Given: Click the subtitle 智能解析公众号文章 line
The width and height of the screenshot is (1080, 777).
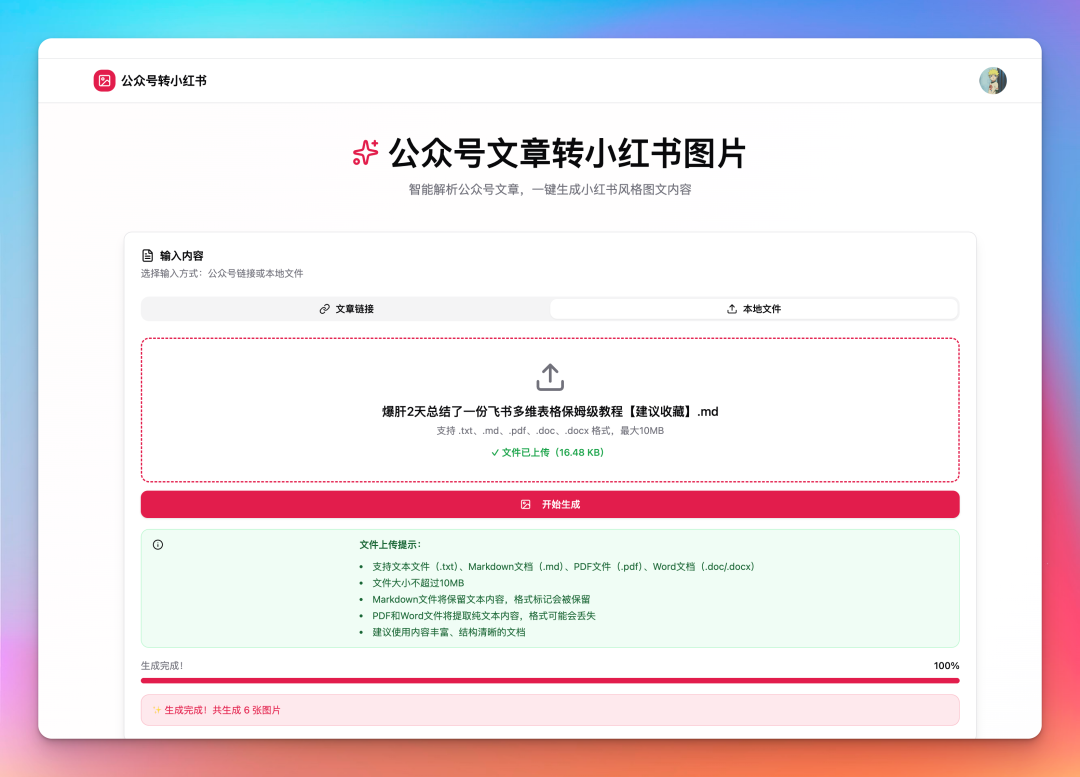Looking at the screenshot, I should (x=550, y=190).
